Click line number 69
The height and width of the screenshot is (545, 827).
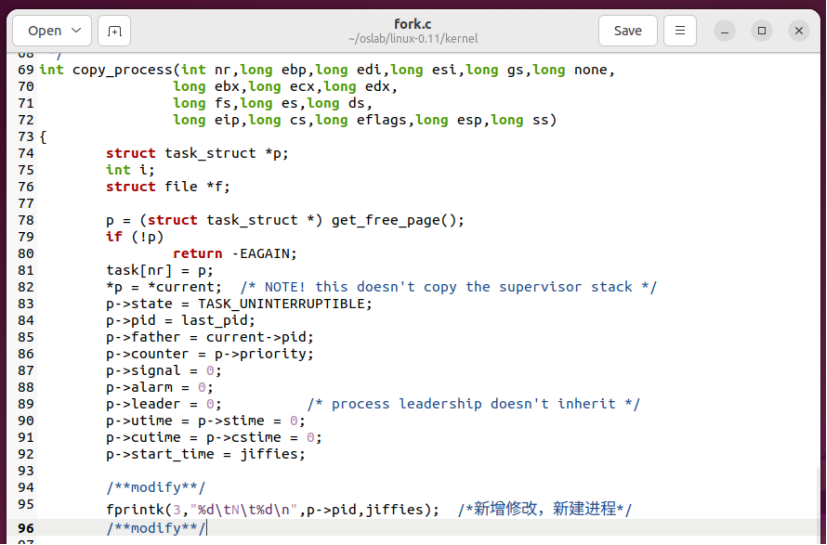(x=26, y=70)
